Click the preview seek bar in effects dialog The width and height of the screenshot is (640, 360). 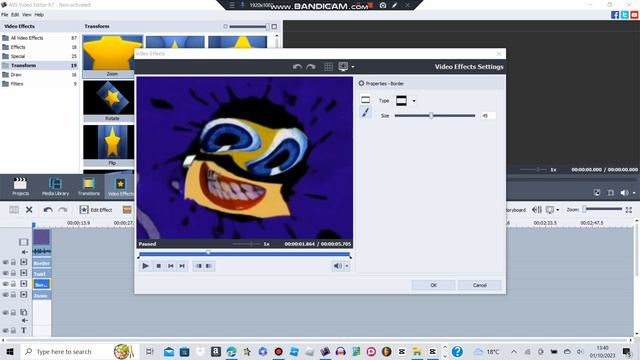point(244,254)
